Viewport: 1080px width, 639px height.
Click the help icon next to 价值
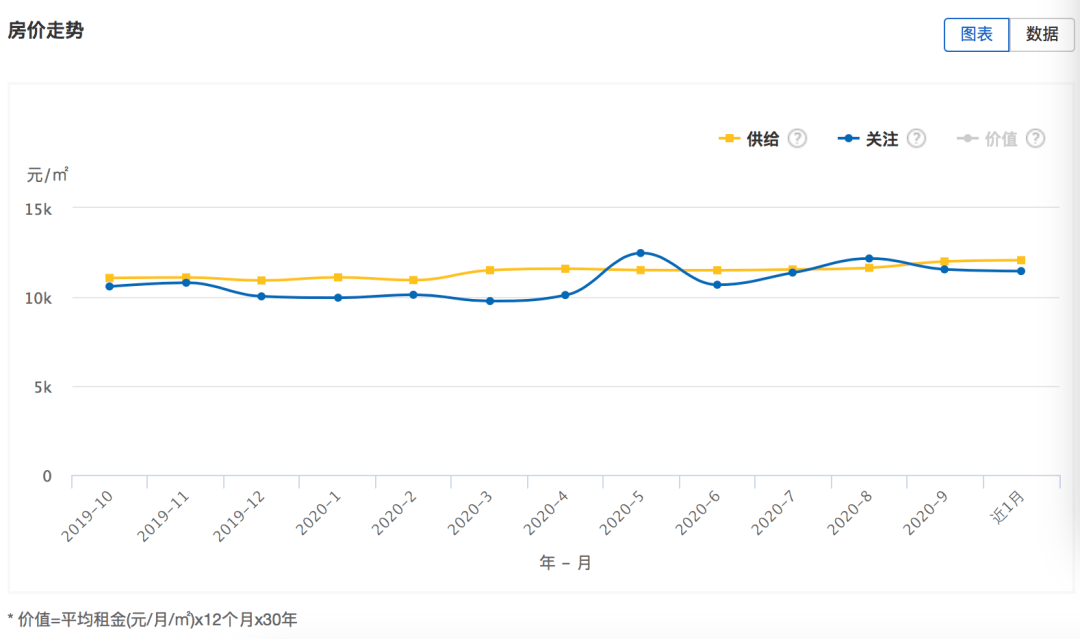pyautogui.click(x=1035, y=138)
